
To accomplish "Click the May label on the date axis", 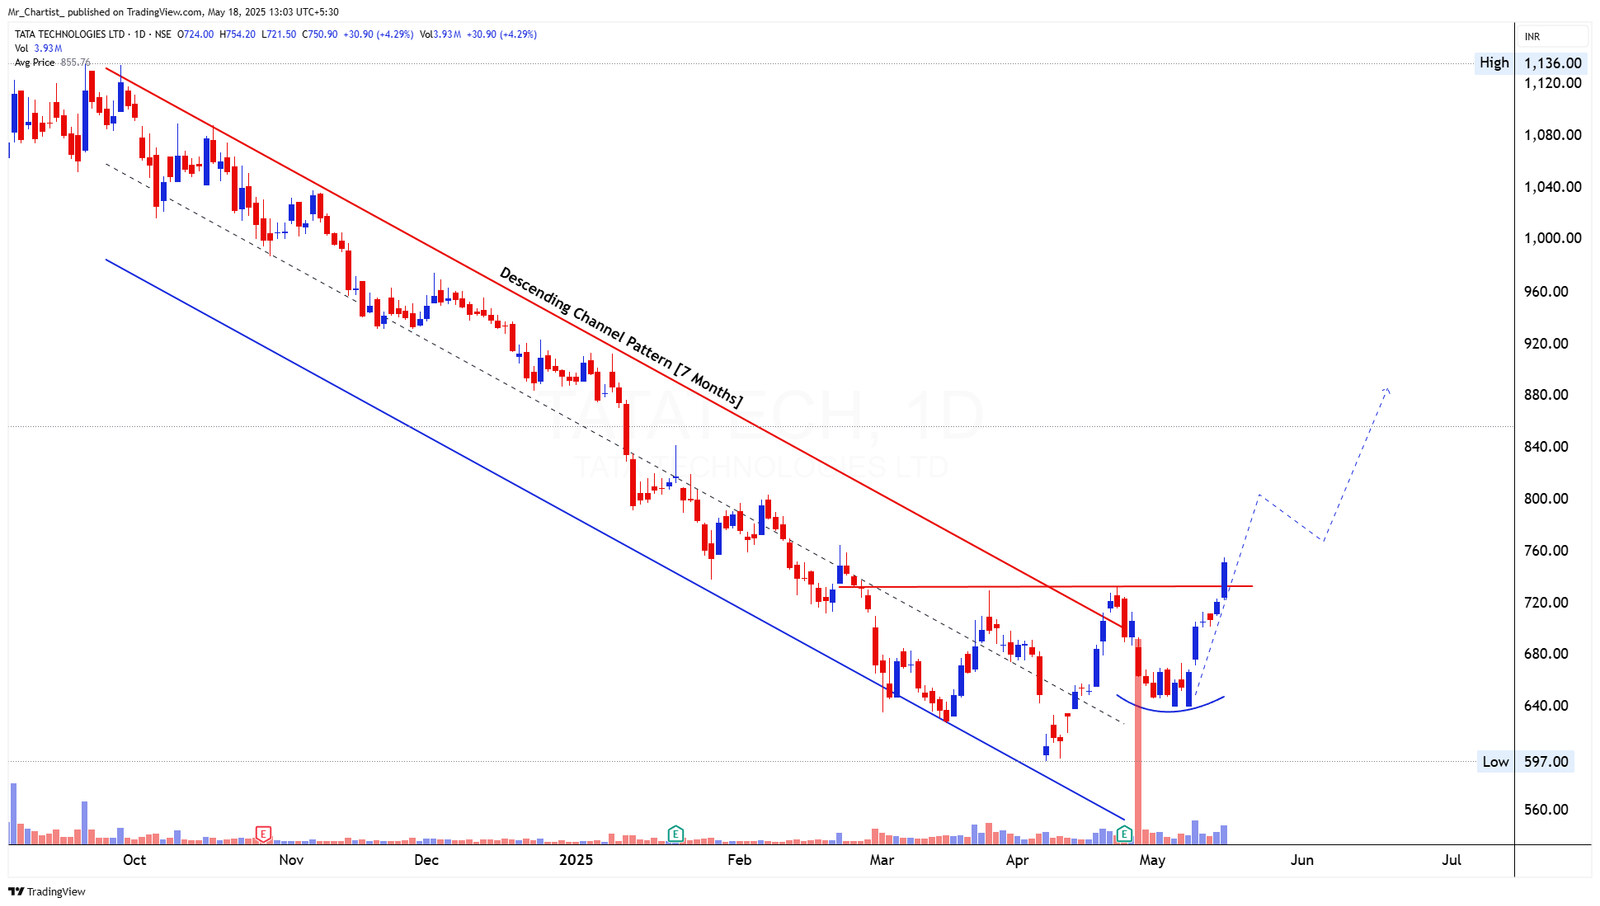I will [x=1153, y=859].
